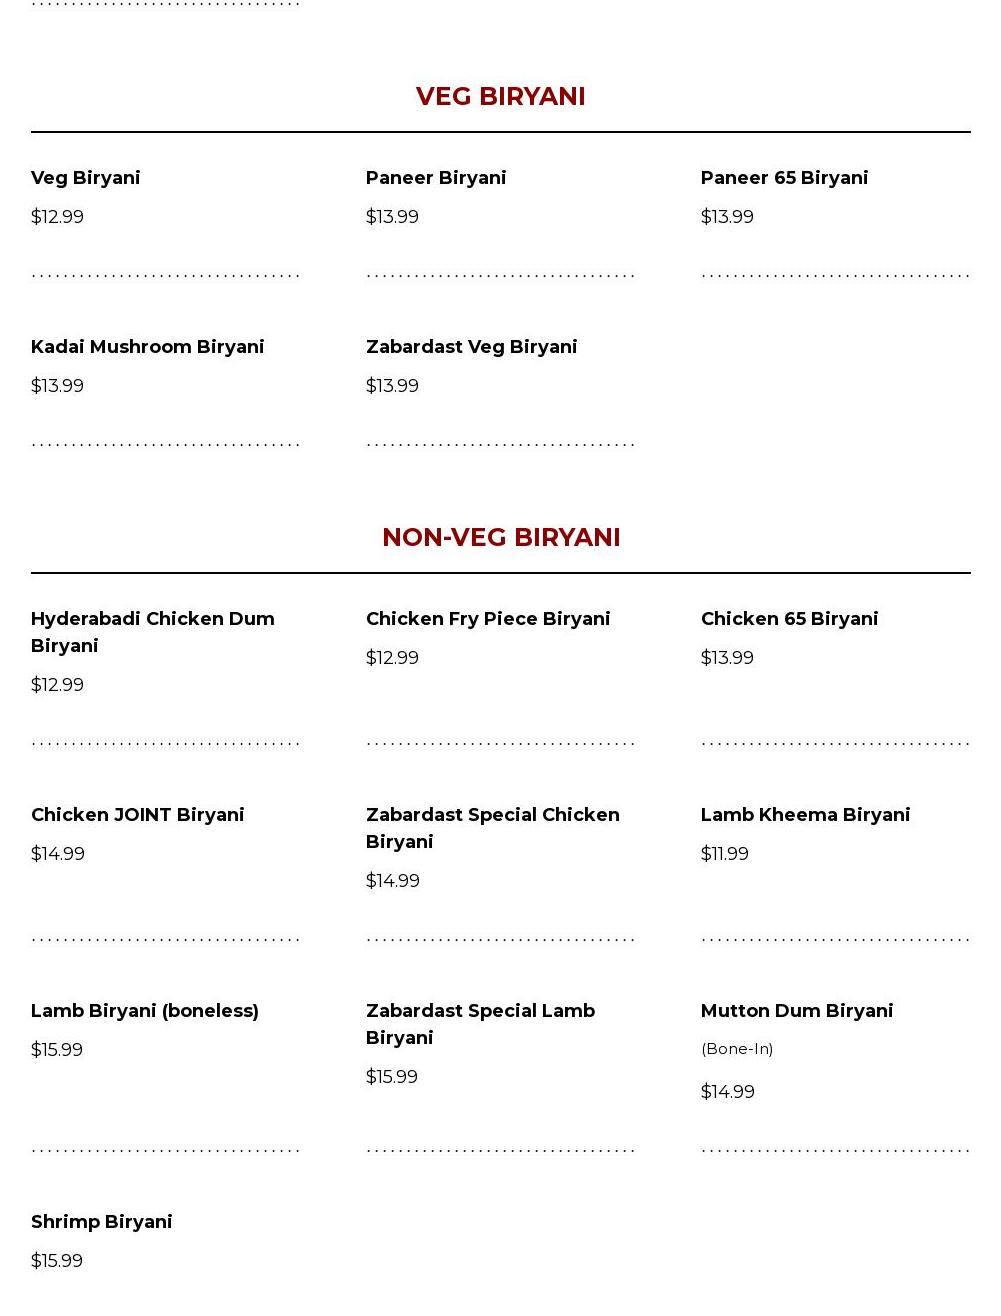The image size is (1001, 1316).
Task: Open the Paneer Biryani menu item
Action: click(x=436, y=178)
